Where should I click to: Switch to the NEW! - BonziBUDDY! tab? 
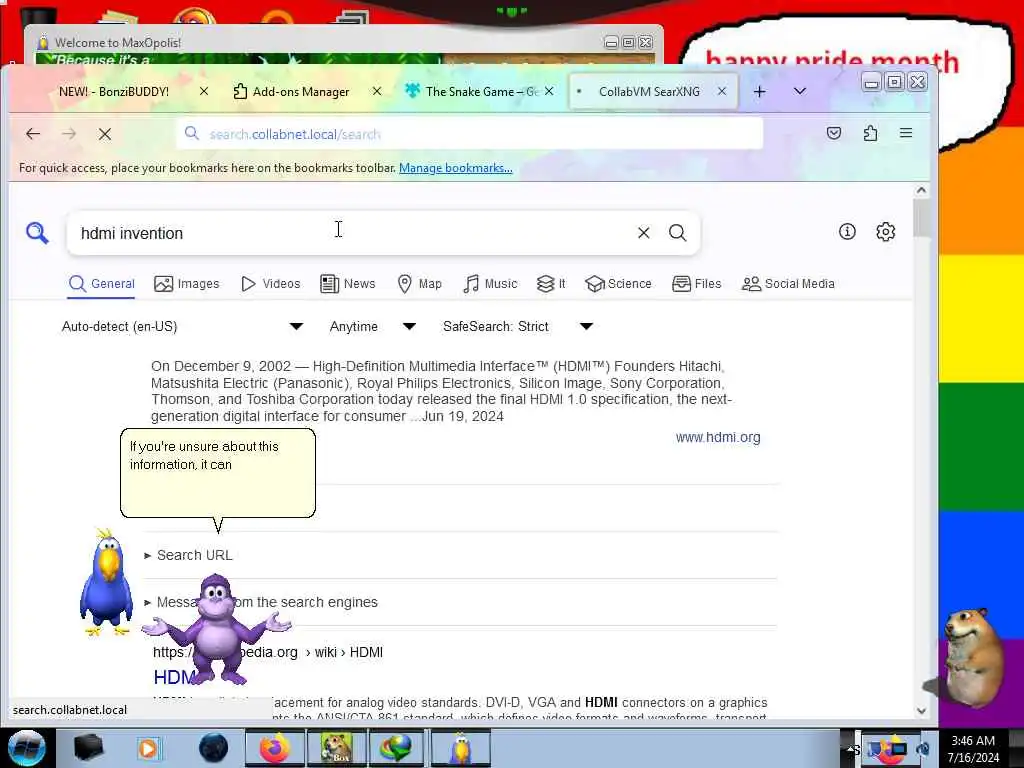(x=114, y=91)
